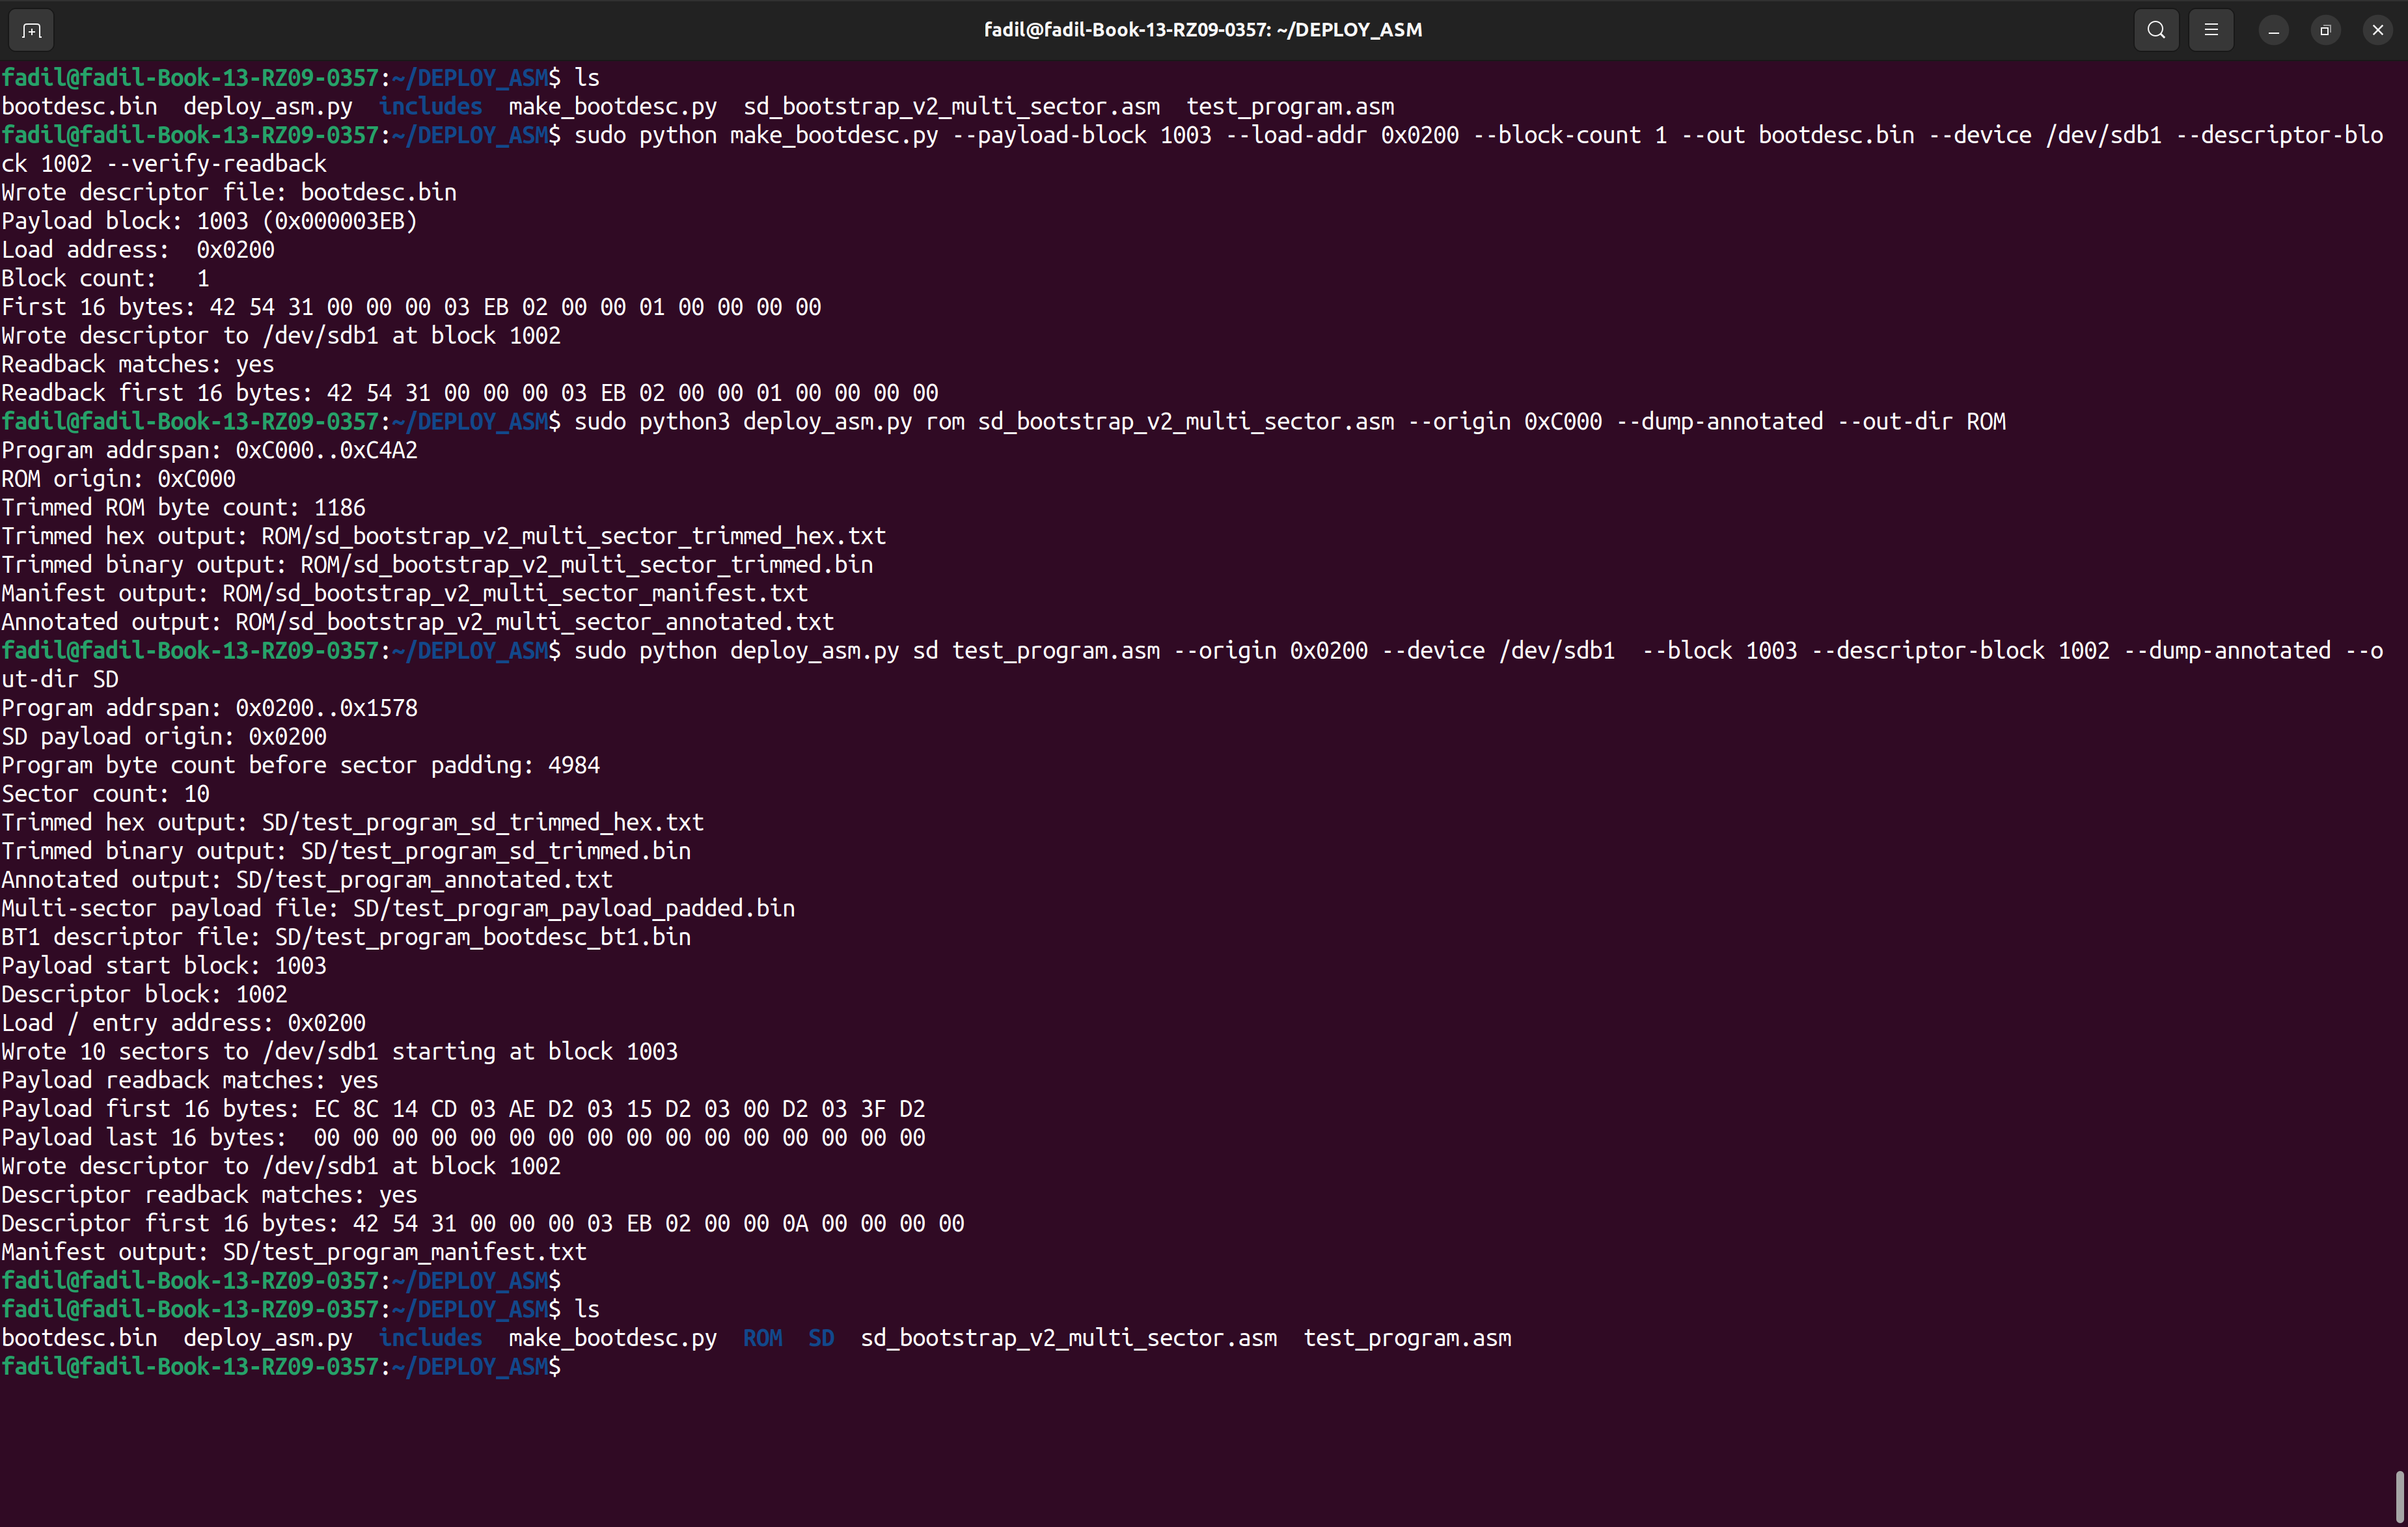Viewport: 2408px width, 1527px height.
Task: Click 'Manifest output: SD/test_program_manifest.txt' line
Action: [294, 1252]
